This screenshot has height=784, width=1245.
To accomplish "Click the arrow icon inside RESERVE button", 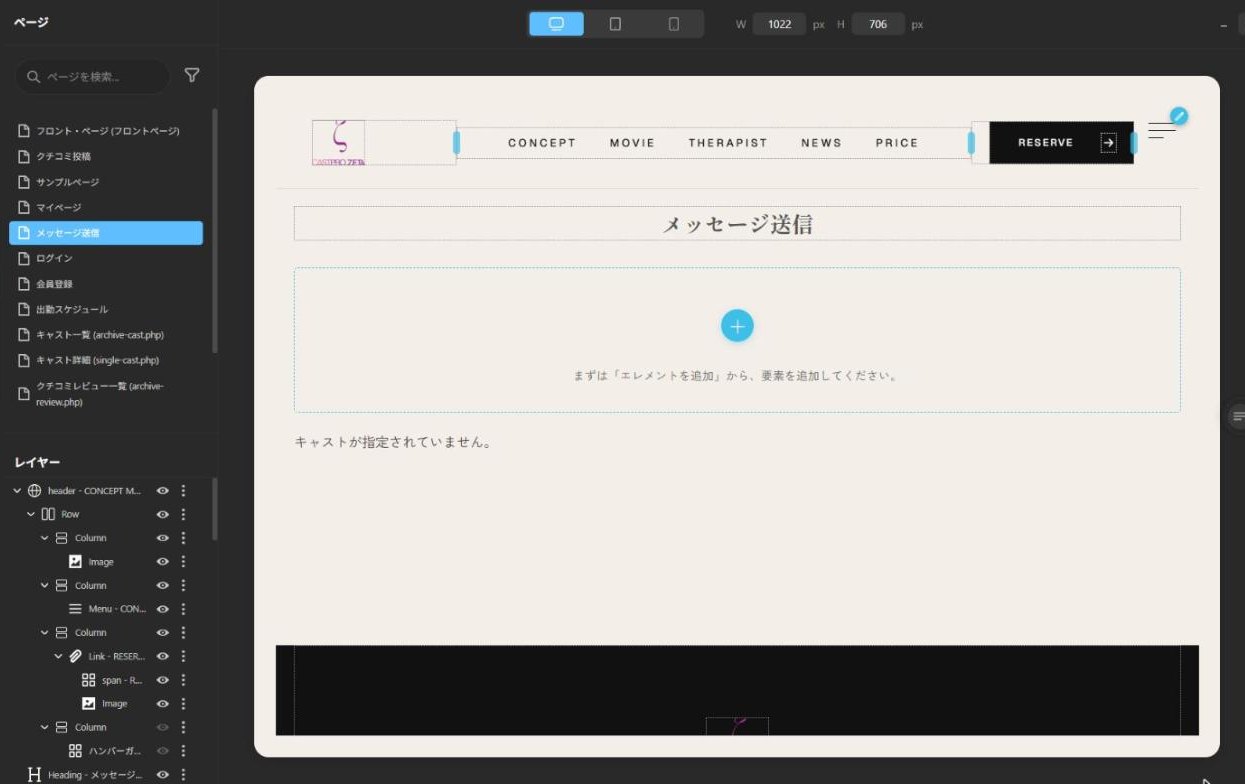I will tap(1108, 143).
